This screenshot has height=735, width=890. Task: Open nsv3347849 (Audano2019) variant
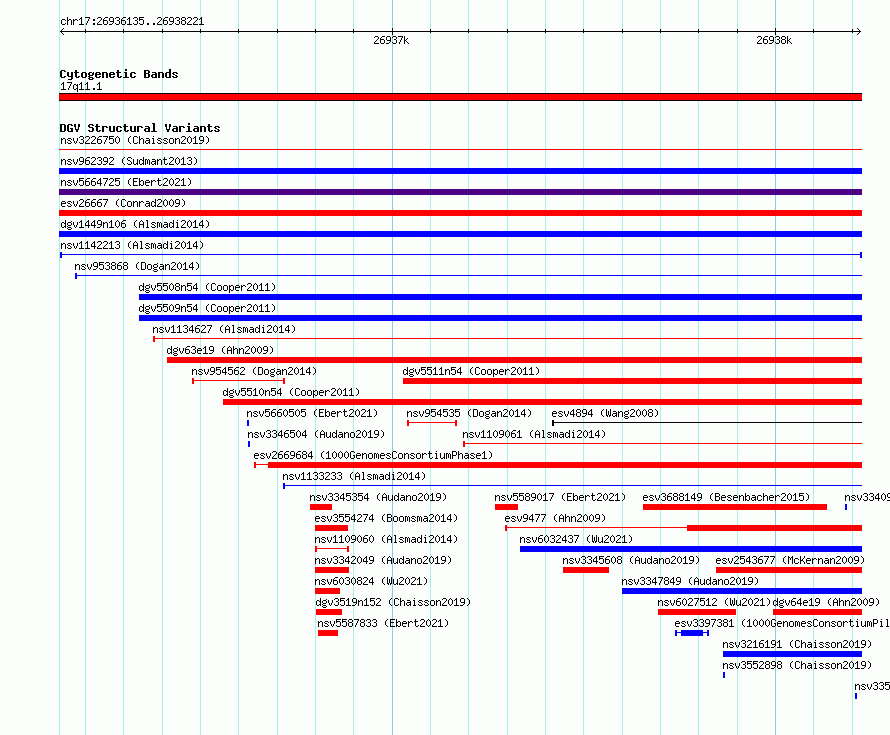point(690,581)
